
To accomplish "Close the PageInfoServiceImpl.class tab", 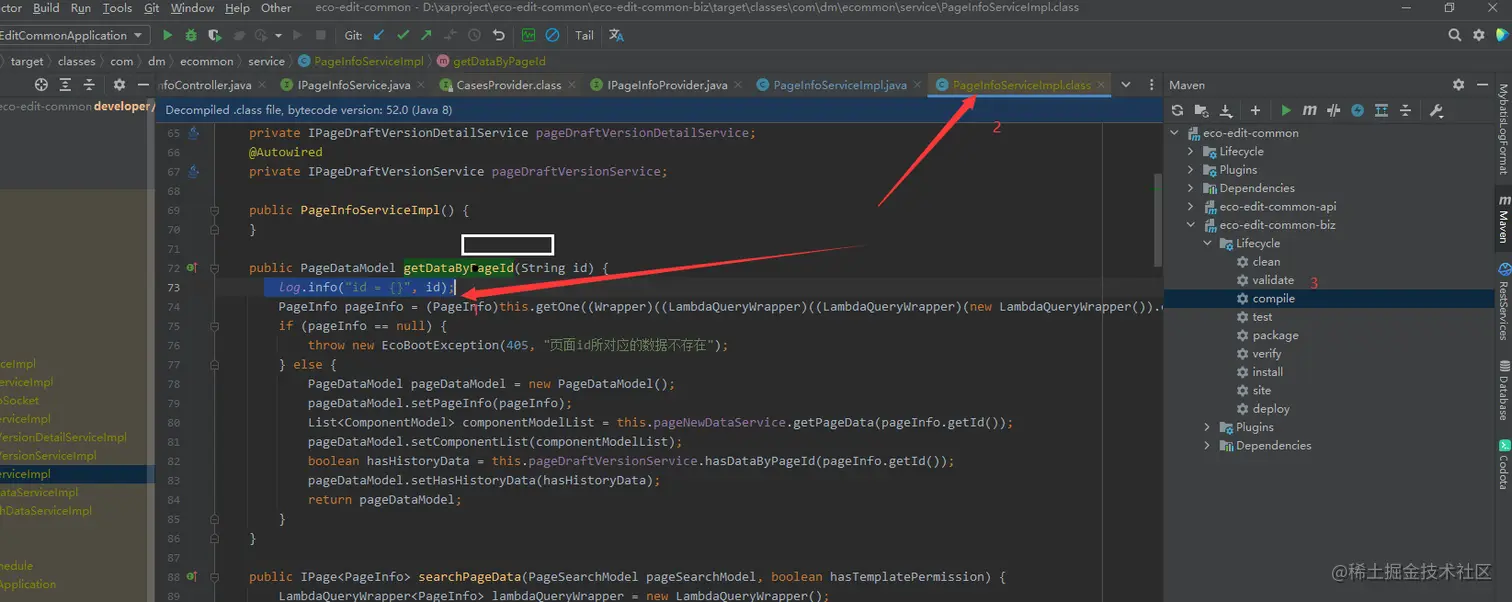I will (1101, 86).
